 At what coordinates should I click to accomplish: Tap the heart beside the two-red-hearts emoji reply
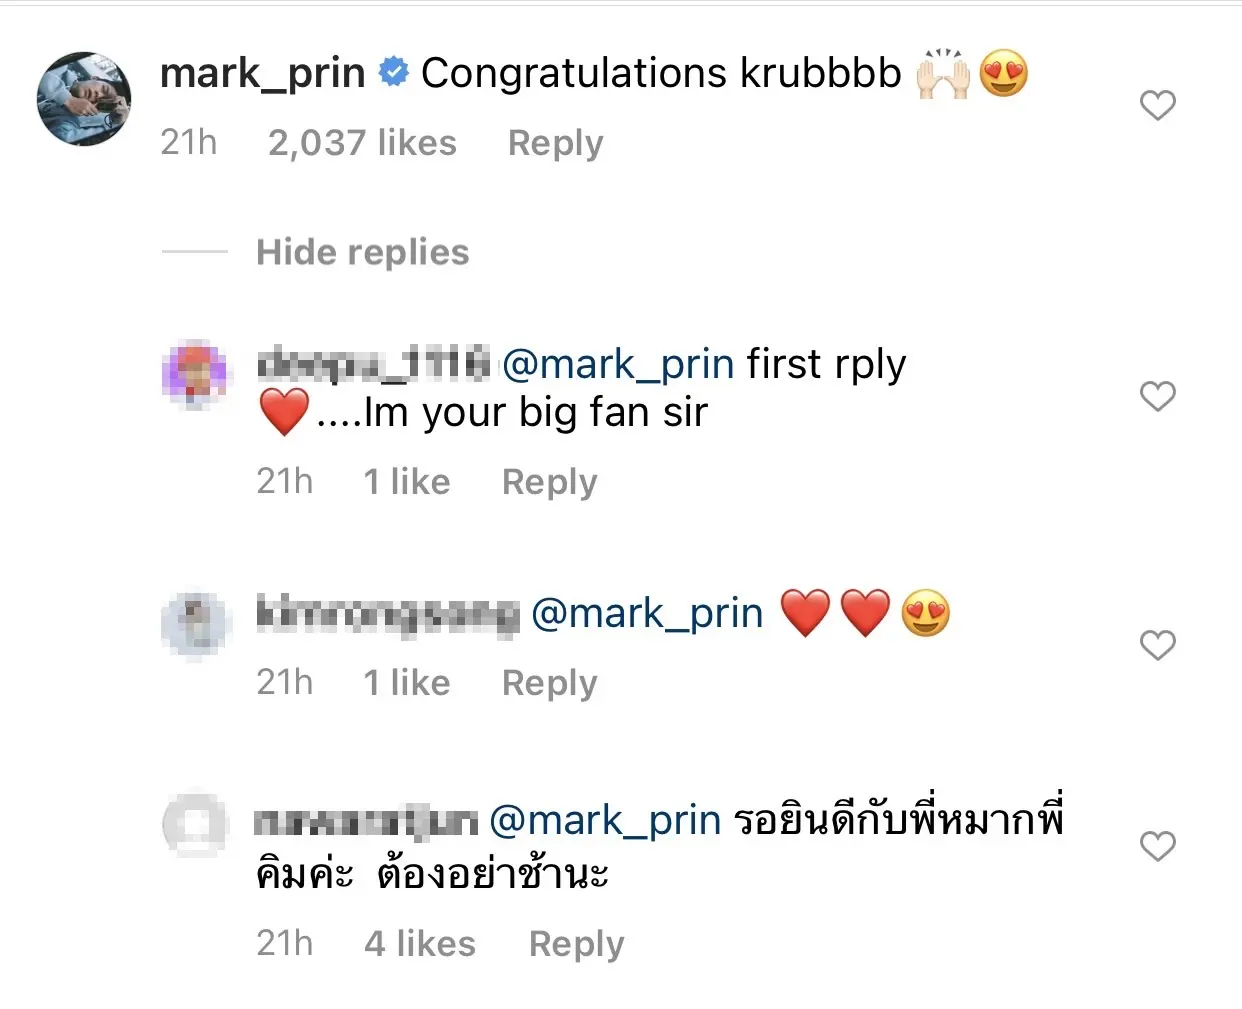(1158, 645)
